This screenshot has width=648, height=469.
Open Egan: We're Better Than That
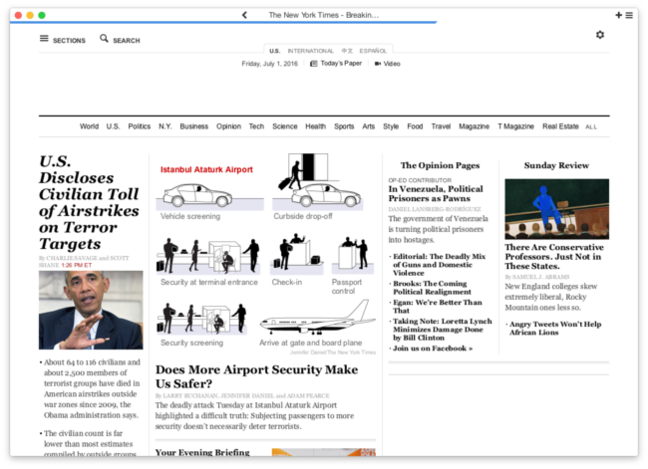437,306
